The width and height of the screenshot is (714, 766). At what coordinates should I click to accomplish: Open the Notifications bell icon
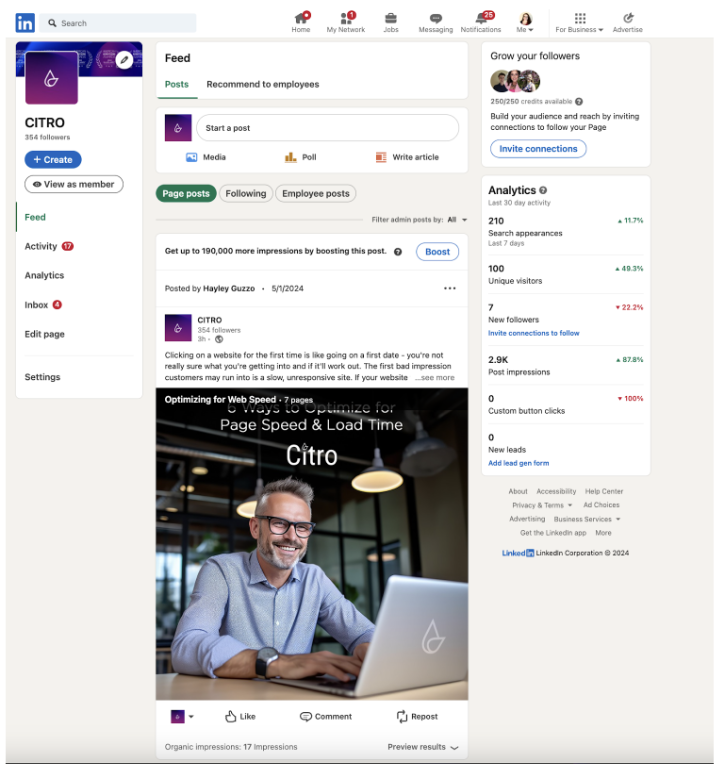(481, 19)
